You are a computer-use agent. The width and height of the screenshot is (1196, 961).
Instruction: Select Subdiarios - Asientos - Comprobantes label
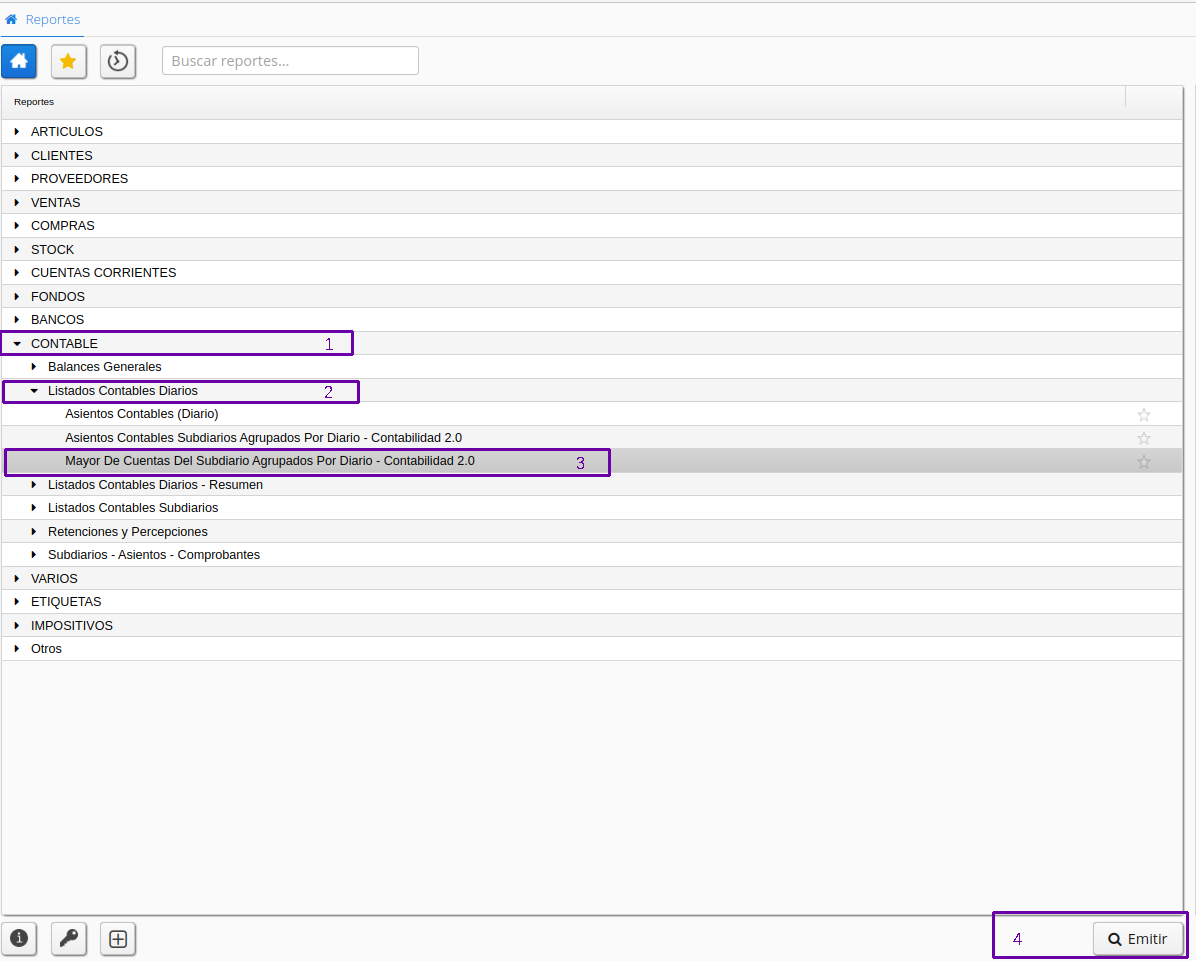point(154,554)
